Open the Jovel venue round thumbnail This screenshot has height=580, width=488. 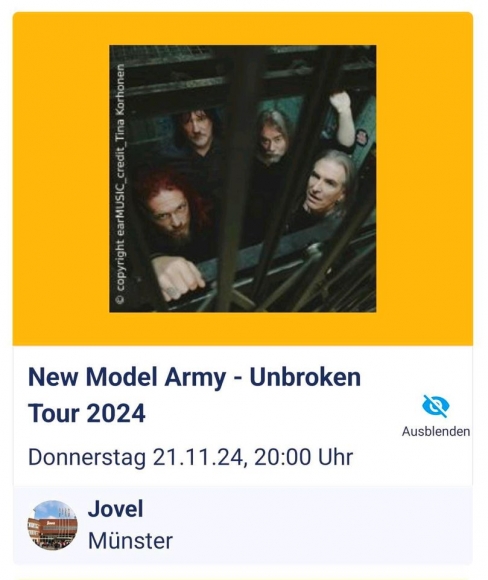[53, 525]
